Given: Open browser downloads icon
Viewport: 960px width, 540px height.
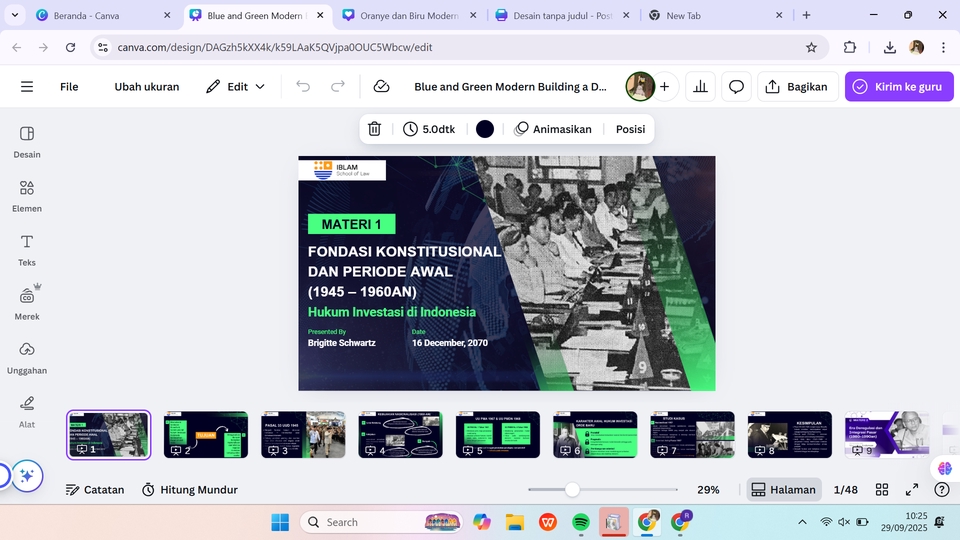Looking at the screenshot, I should click(890, 47).
